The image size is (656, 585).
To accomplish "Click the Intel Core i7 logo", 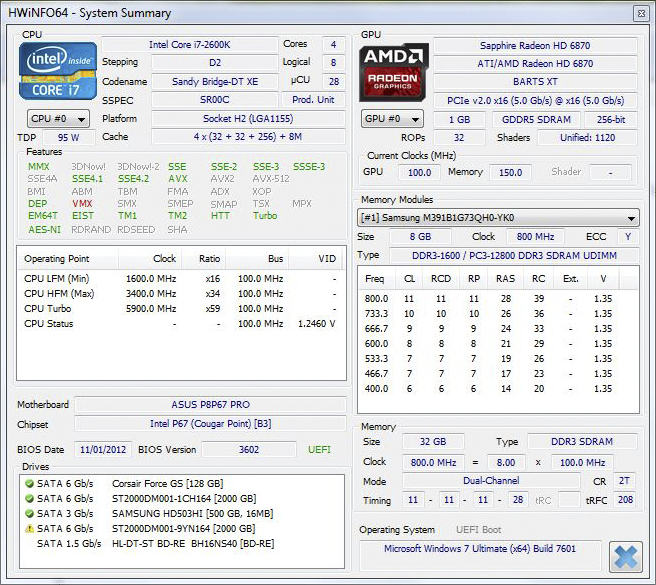I will [x=58, y=71].
